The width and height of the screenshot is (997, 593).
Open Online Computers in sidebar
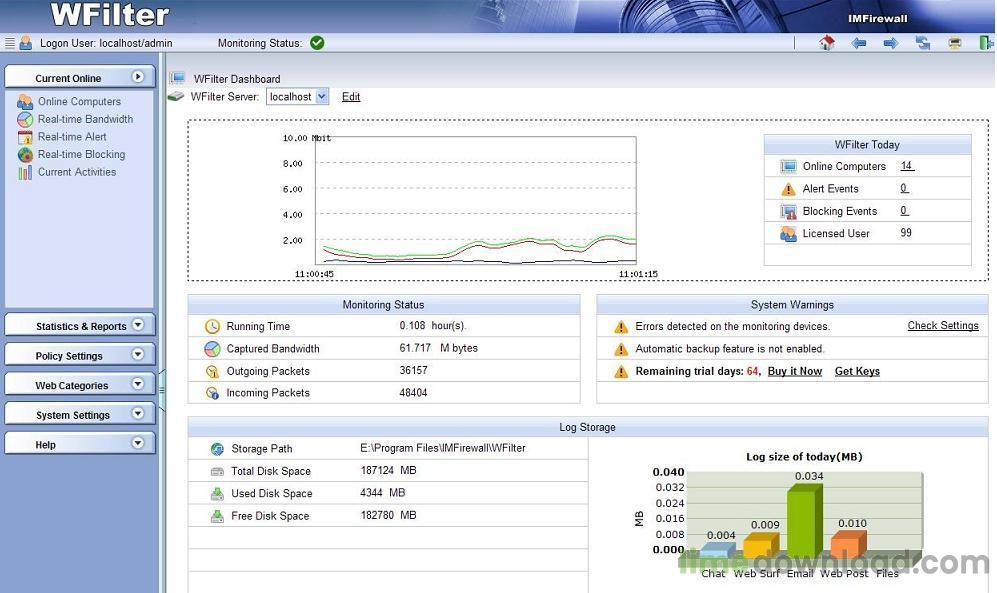[x=79, y=101]
